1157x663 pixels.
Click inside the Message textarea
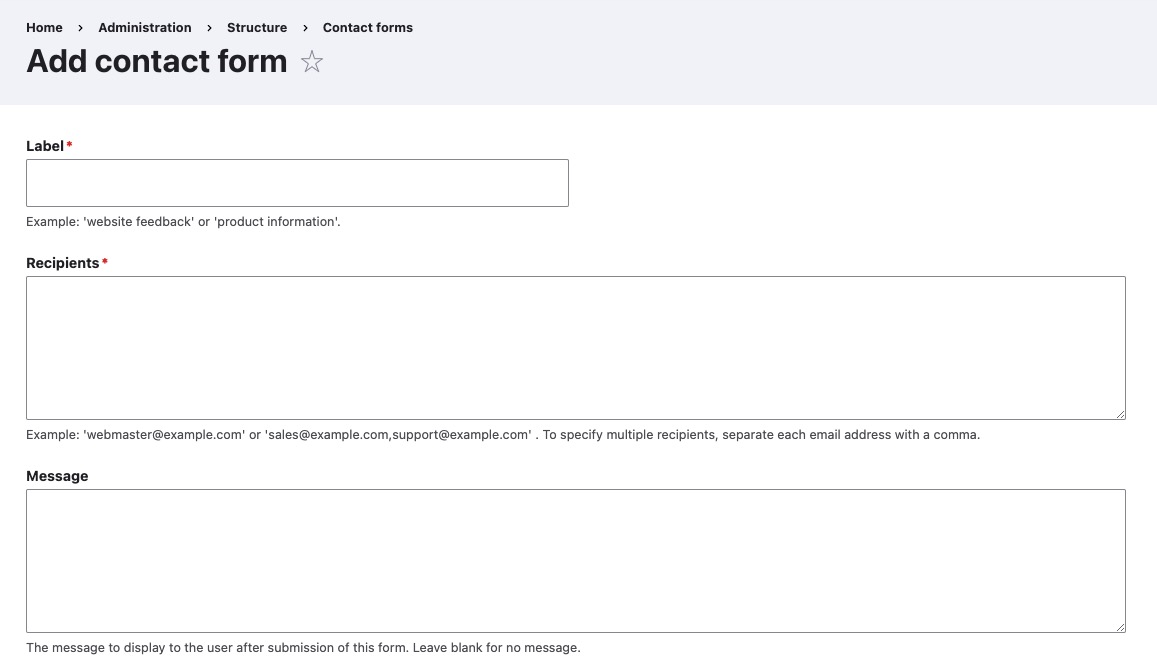575,560
